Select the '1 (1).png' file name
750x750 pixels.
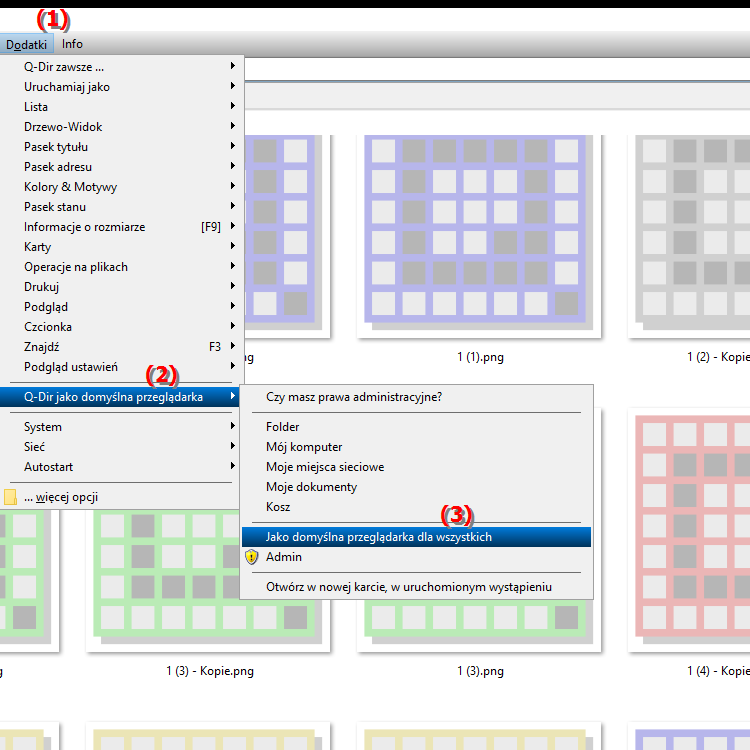[480, 357]
